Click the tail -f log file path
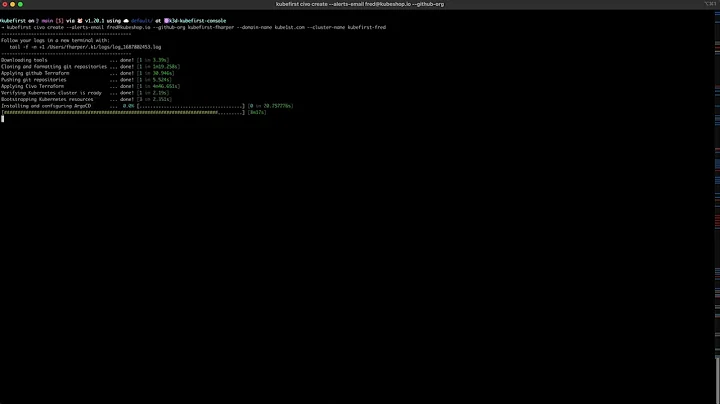The width and height of the screenshot is (720, 404). 103,47
